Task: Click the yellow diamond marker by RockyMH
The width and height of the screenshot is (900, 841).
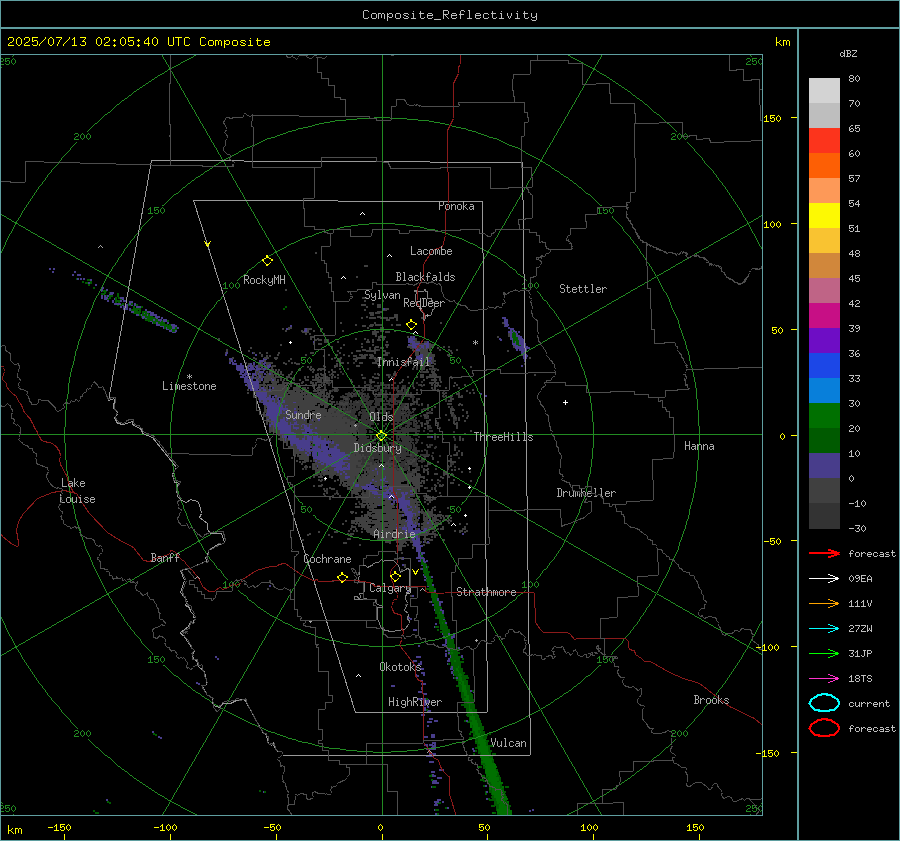Action: coord(267,261)
